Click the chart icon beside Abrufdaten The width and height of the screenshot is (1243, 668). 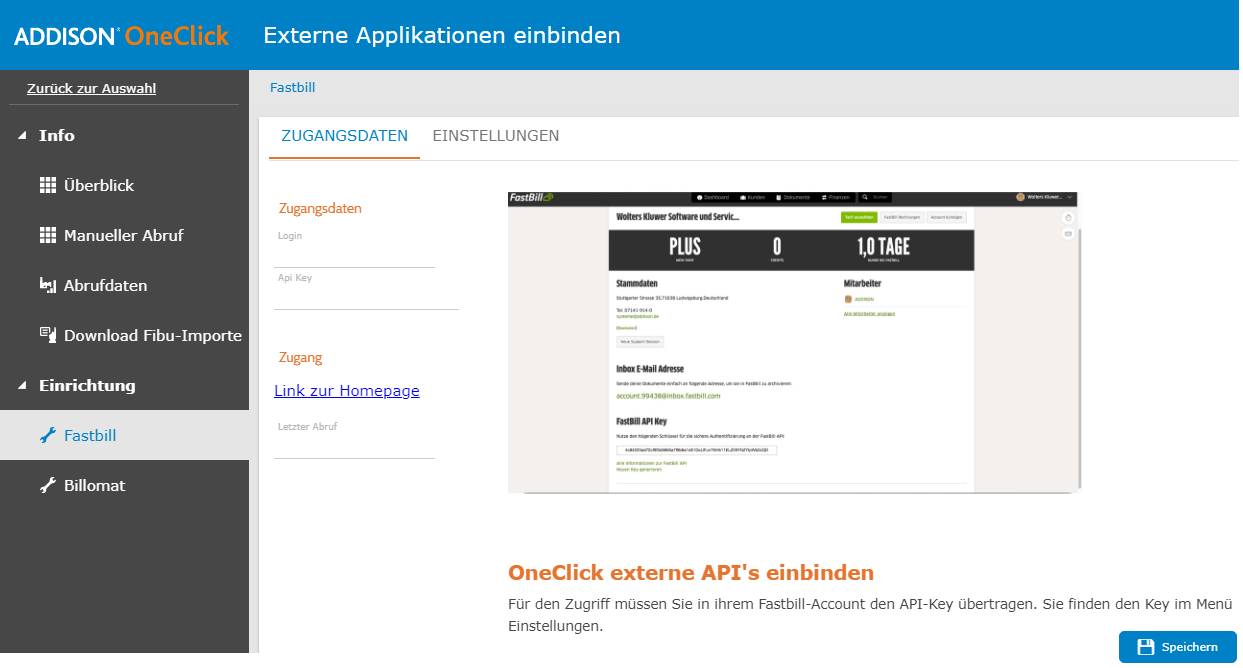pos(47,285)
